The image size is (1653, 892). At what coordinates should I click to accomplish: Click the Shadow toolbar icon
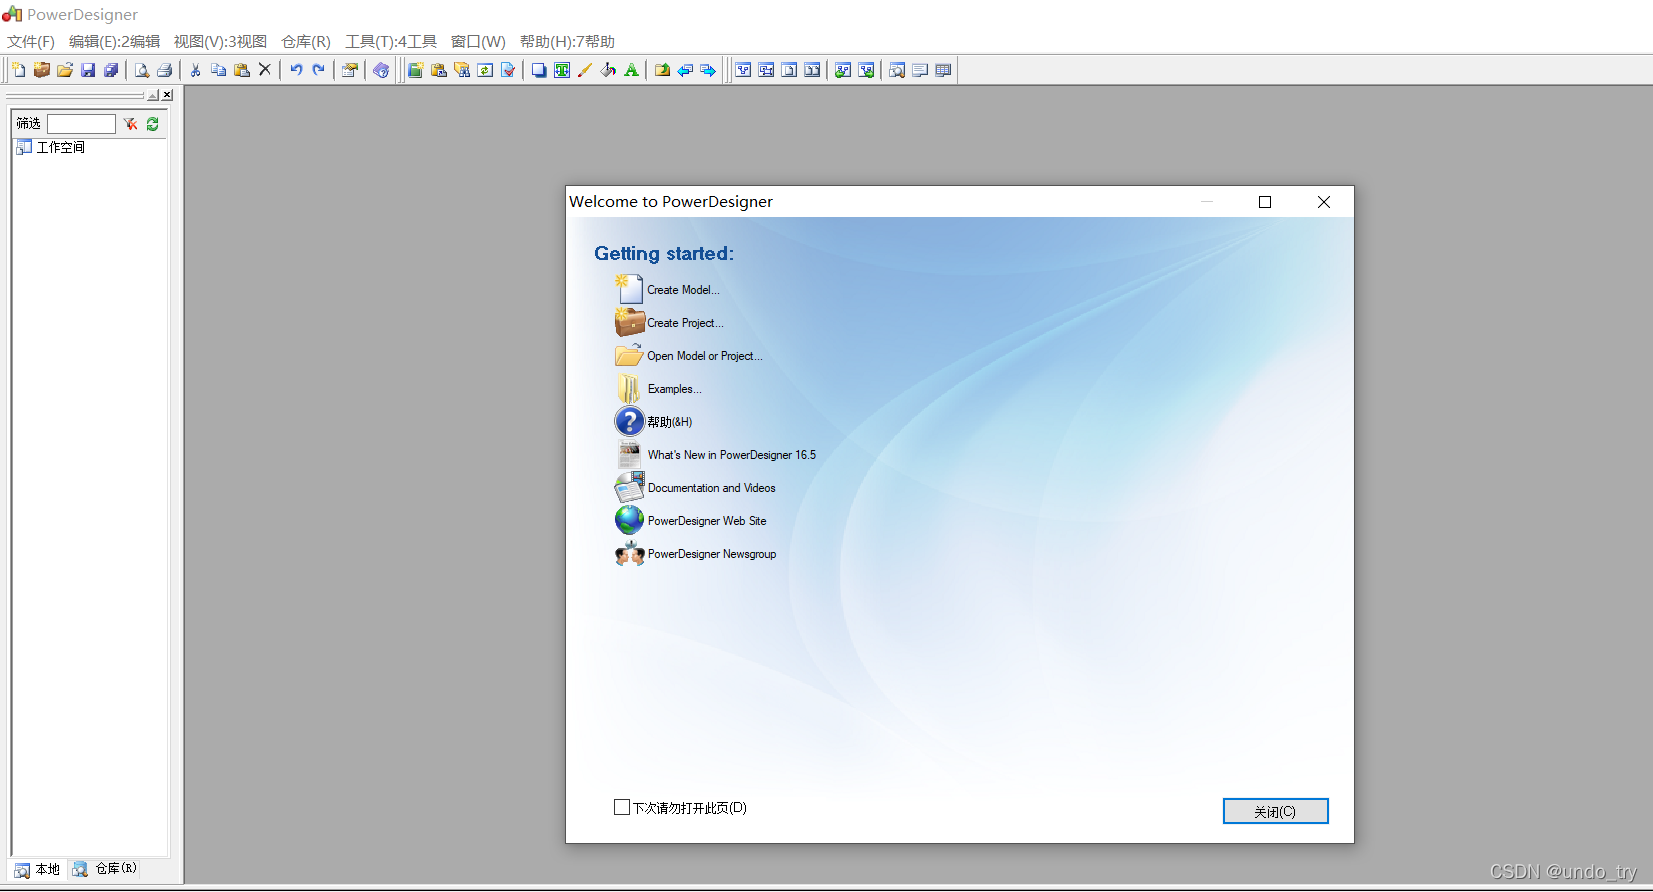tap(539, 70)
